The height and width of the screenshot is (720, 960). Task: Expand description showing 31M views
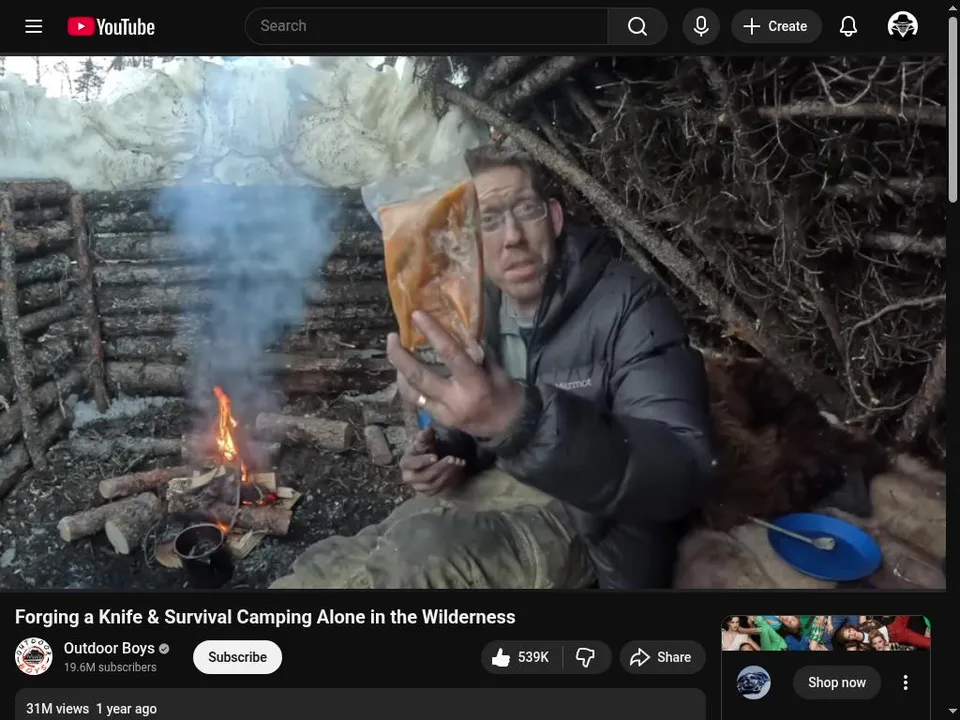pos(360,705)
